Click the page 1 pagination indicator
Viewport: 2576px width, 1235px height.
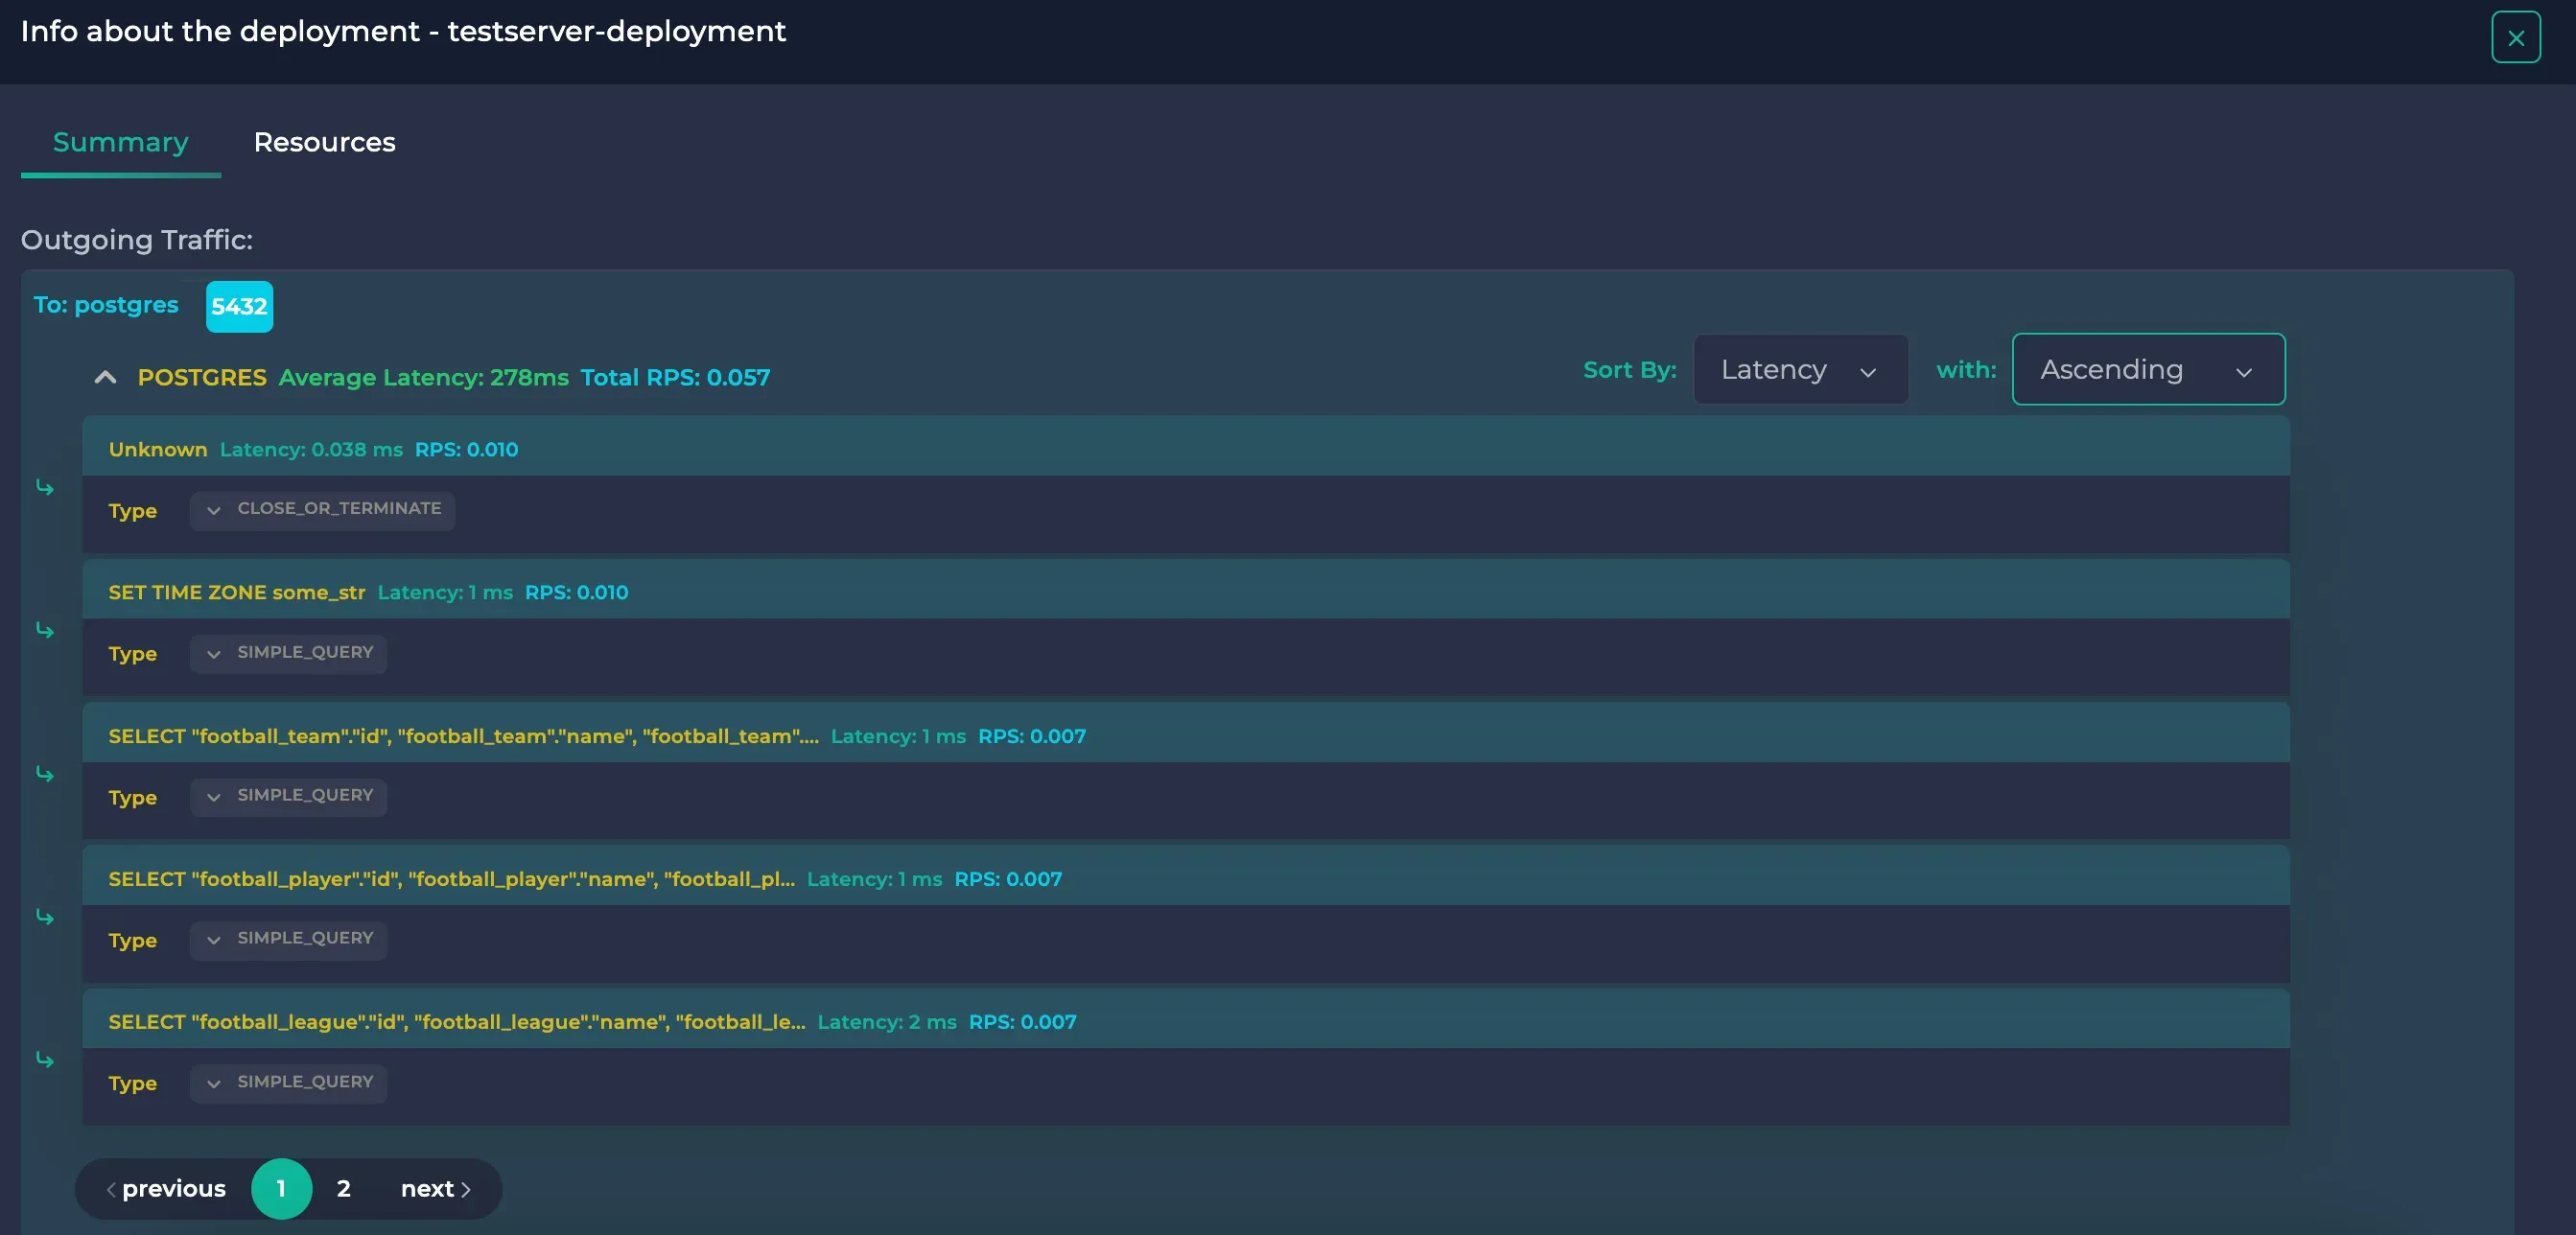pos(281,1187)
